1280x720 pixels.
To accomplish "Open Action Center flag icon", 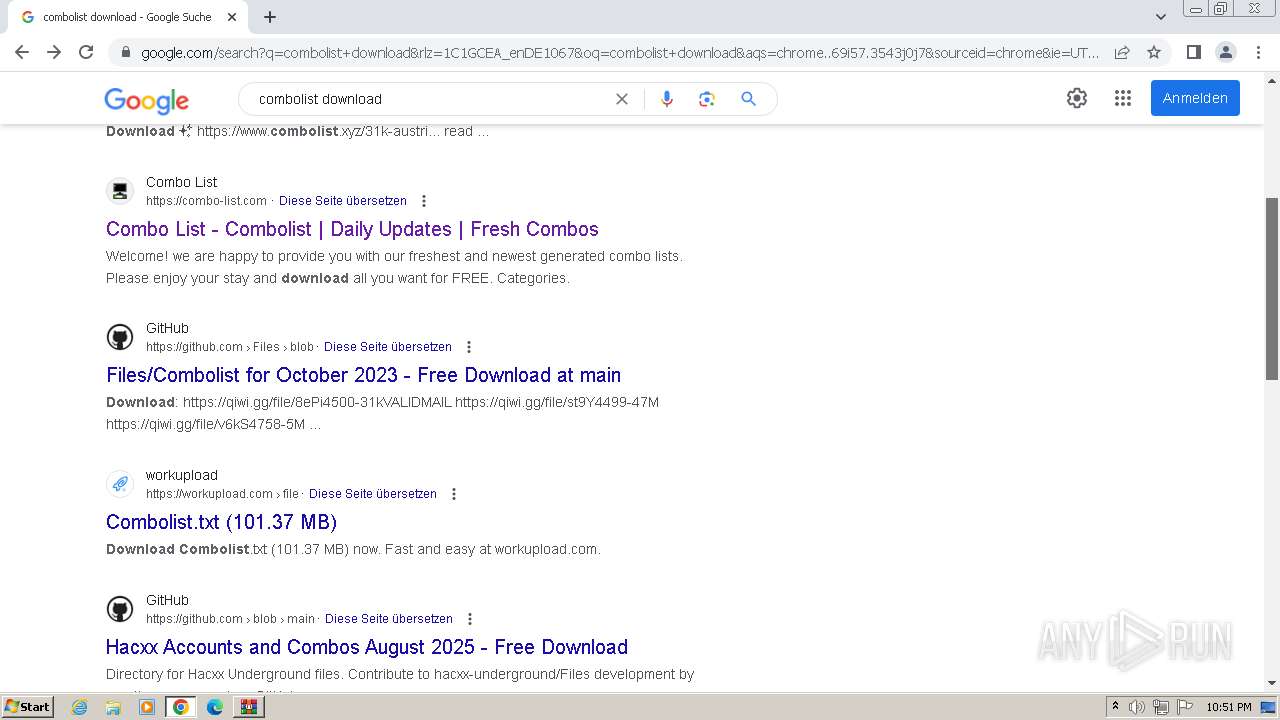I will 1185,707.
